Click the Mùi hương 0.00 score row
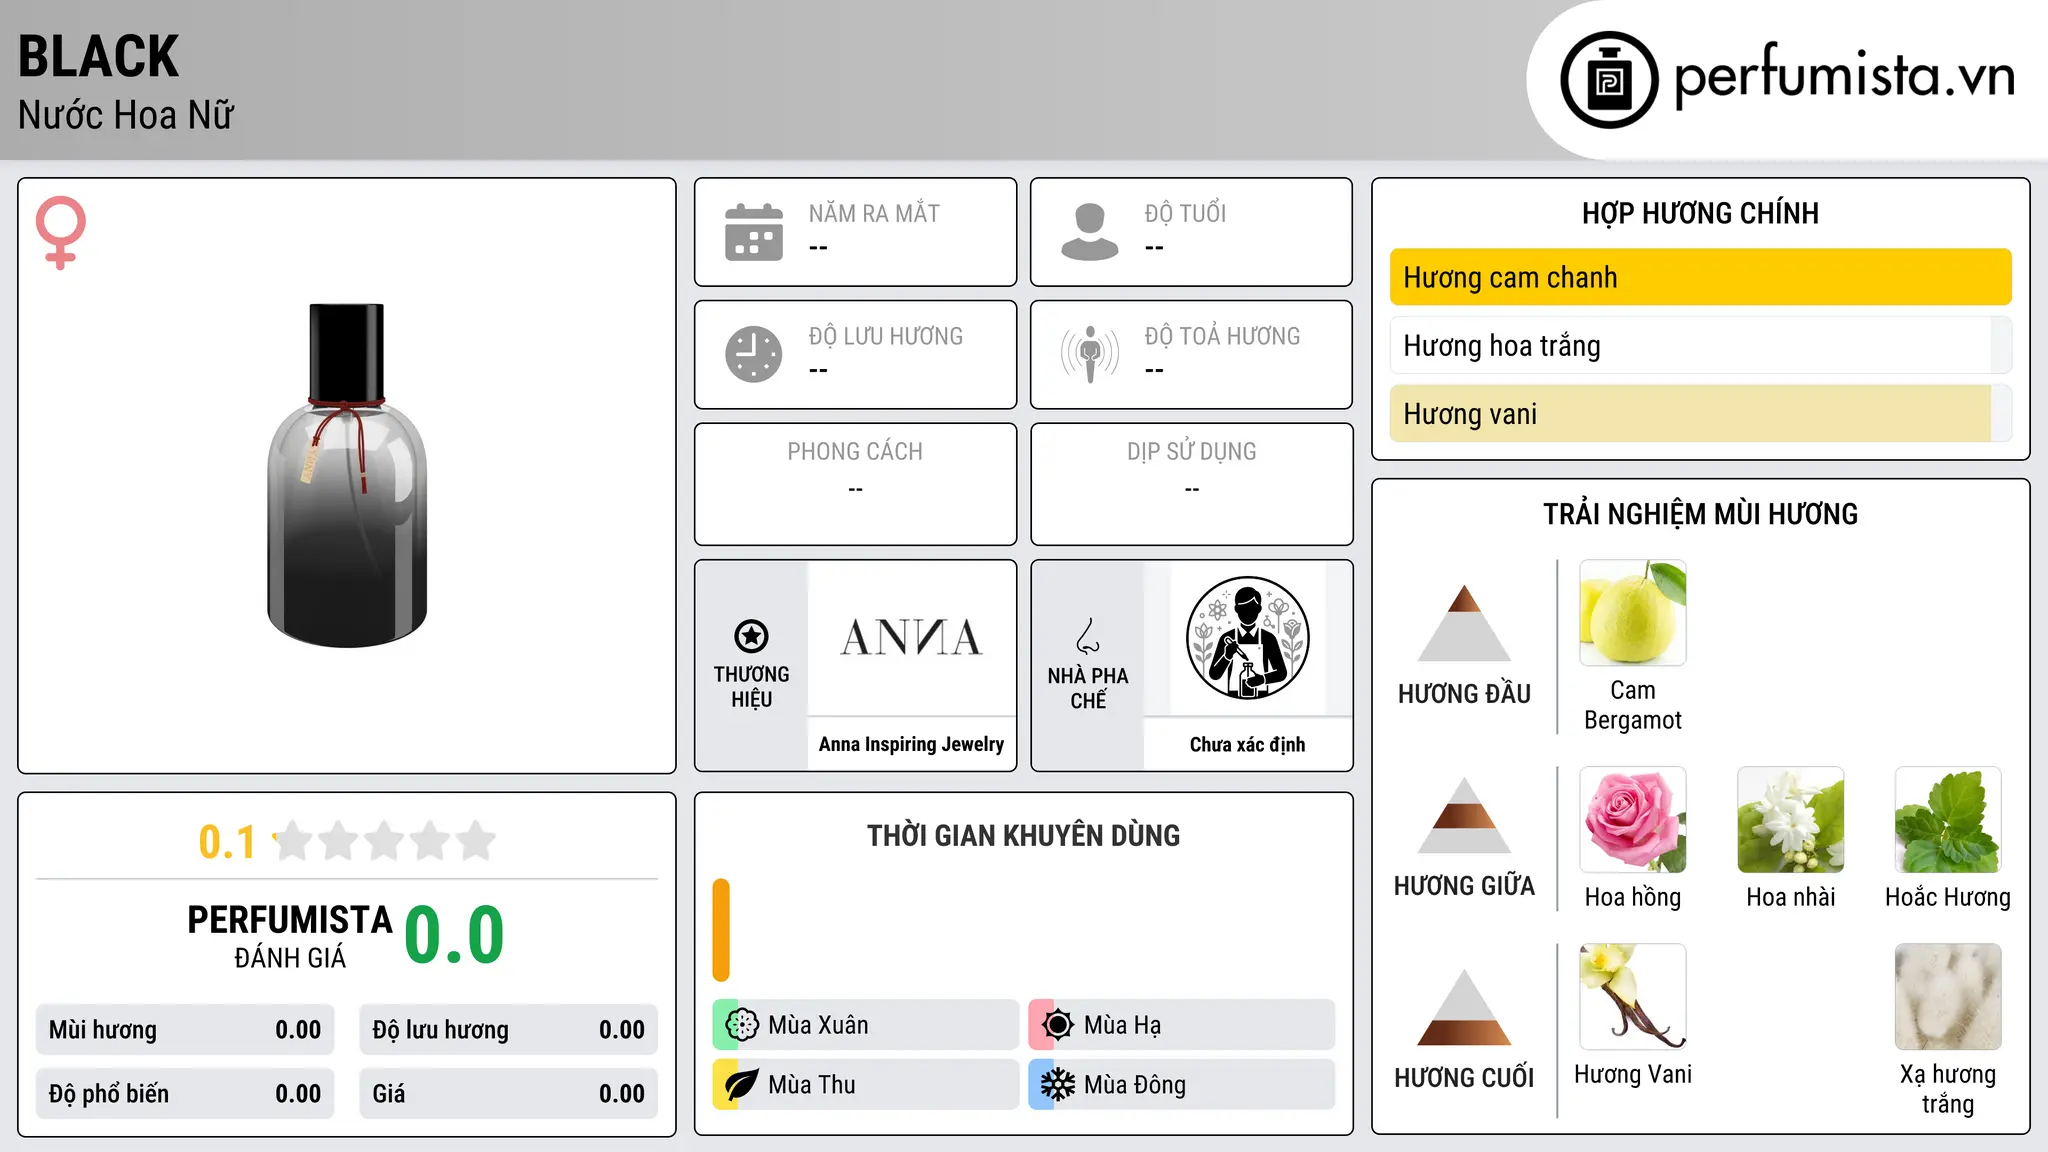This screenshot has width=2048, height=1152. 185,1030
